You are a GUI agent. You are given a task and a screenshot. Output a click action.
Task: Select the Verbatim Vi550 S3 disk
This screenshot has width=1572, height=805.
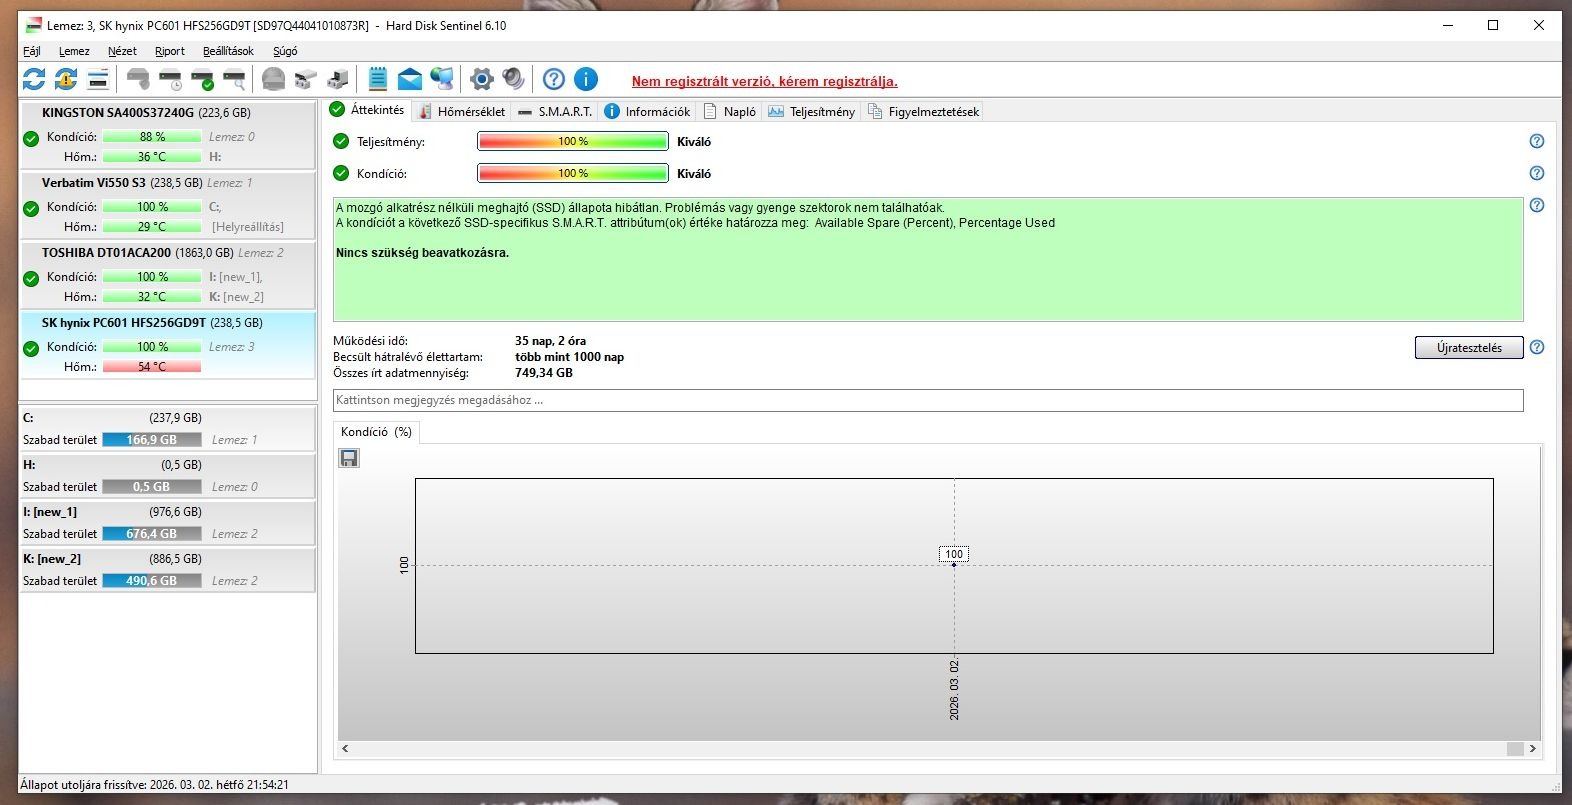[168, 205]
